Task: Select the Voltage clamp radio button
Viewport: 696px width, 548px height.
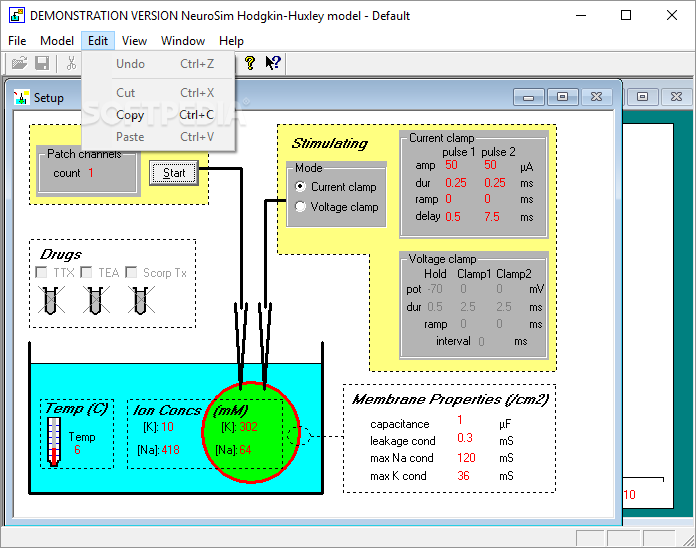Action: [301, 207]
